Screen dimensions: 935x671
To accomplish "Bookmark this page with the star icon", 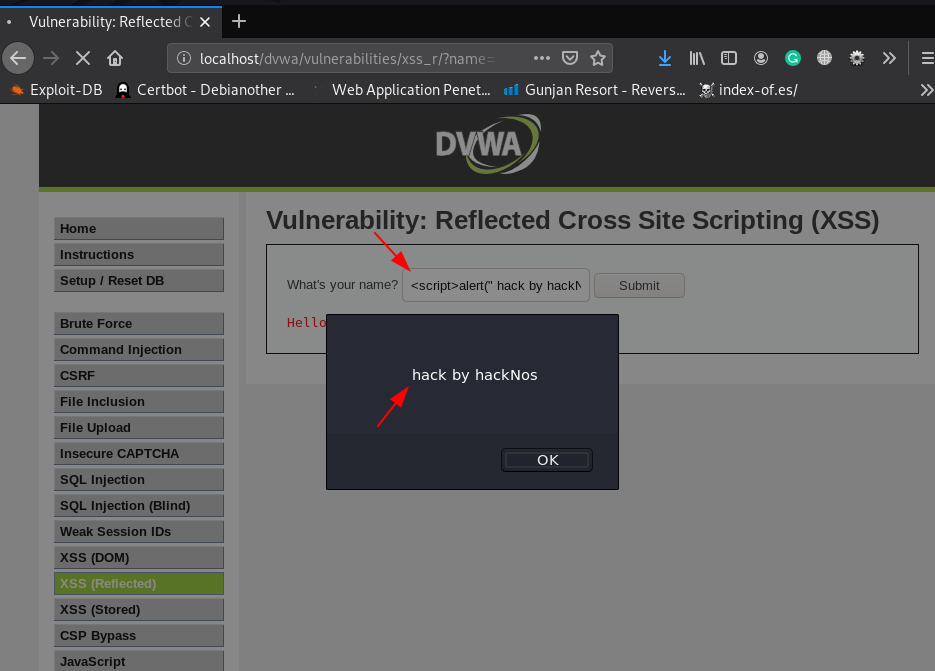I will coord(597,58).
